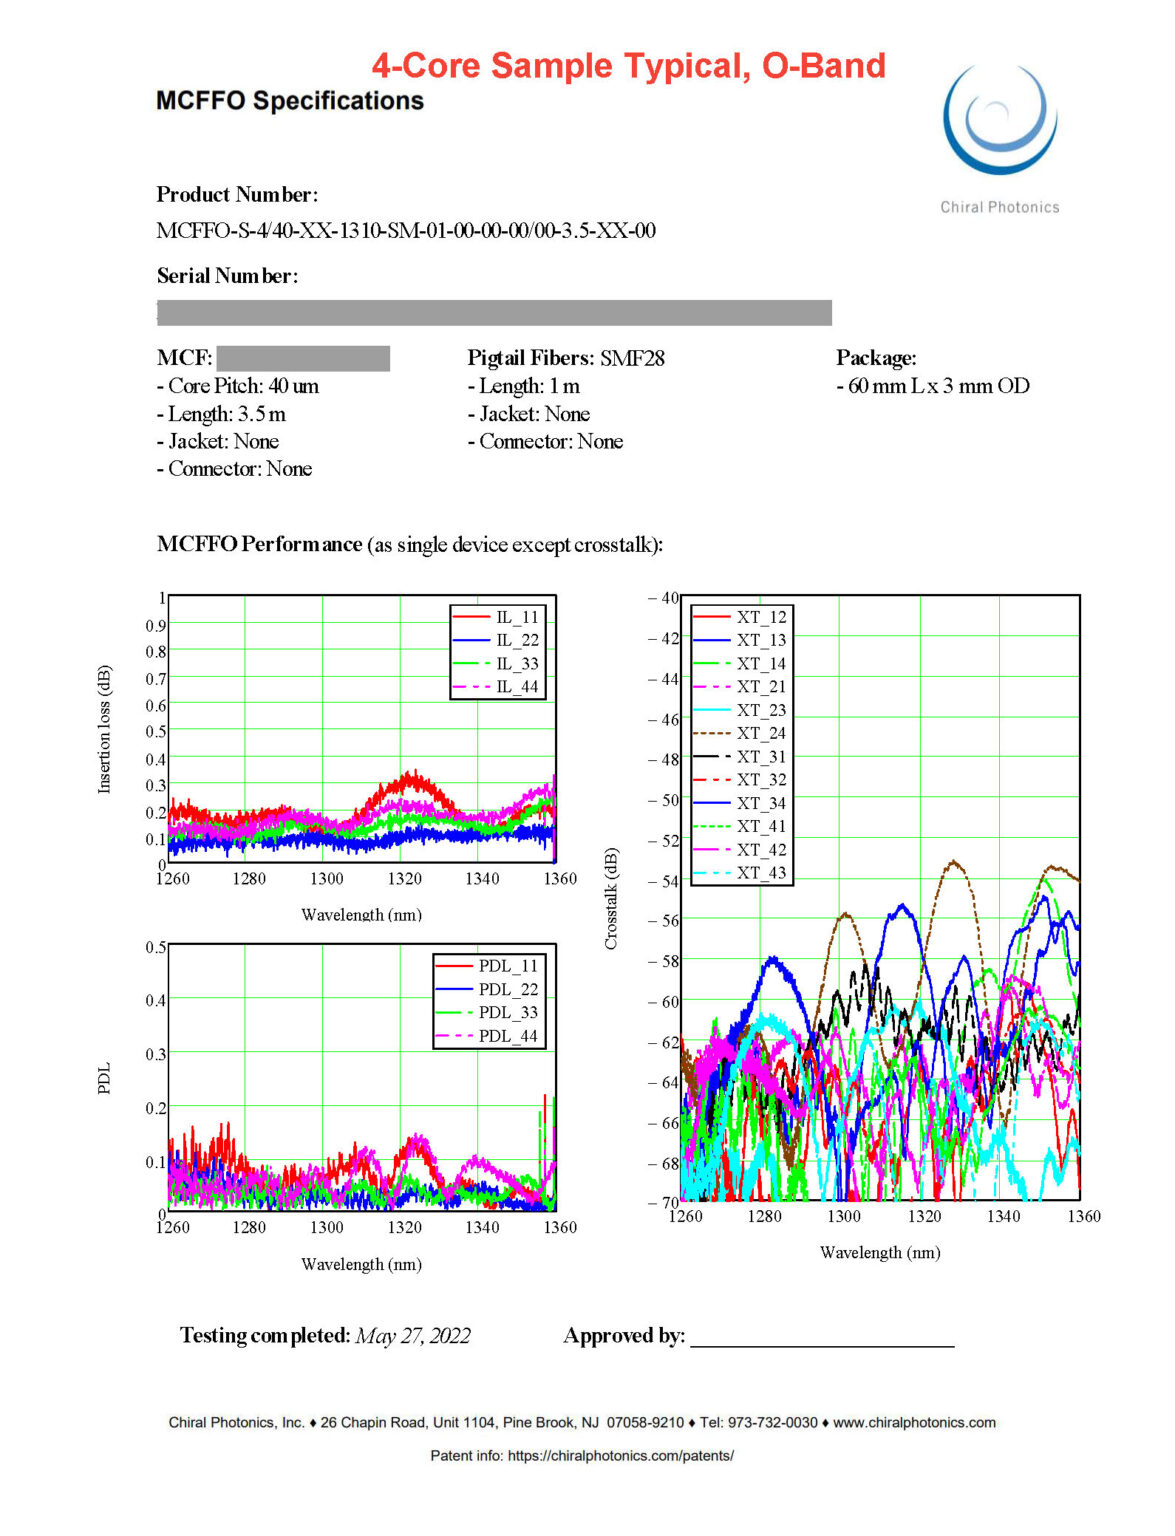
Task: Click the MCFFO Specifications title
Action: (x=290, y=101)
